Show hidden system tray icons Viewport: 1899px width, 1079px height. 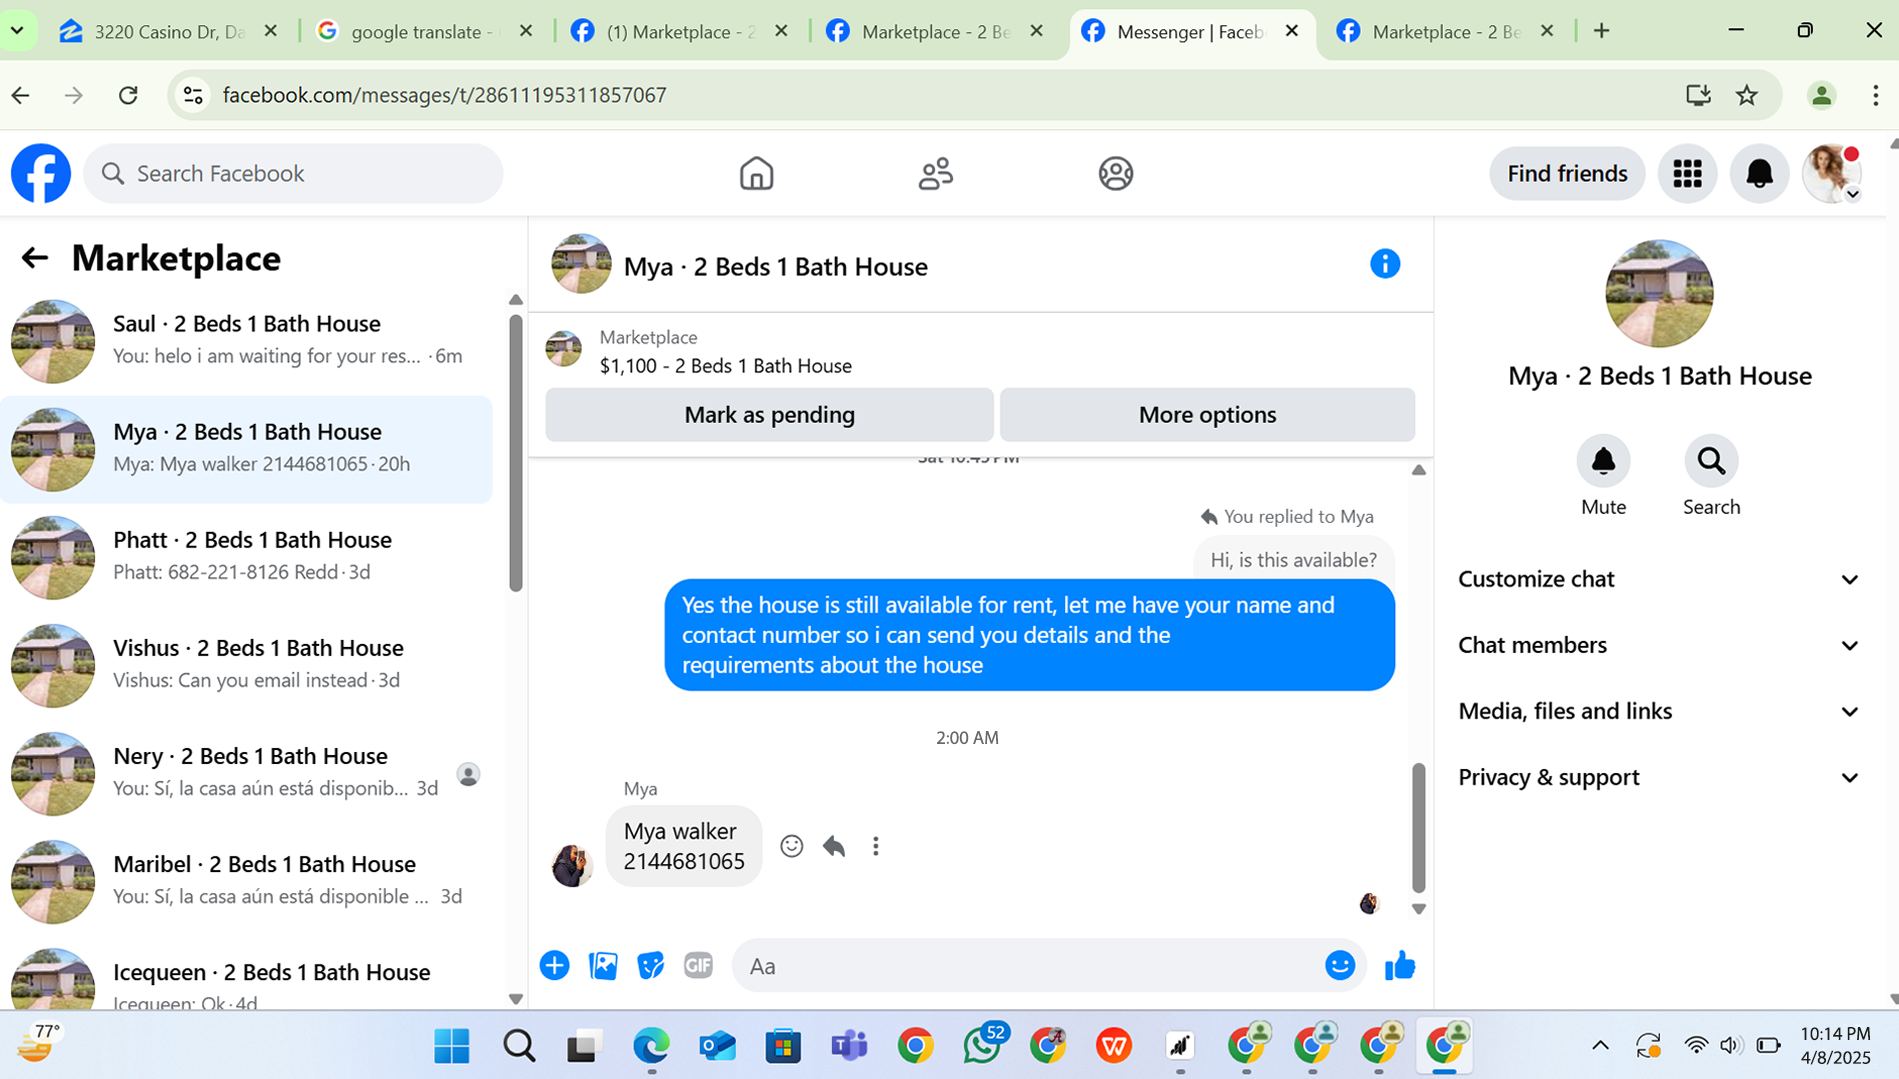[1600, 1046]
